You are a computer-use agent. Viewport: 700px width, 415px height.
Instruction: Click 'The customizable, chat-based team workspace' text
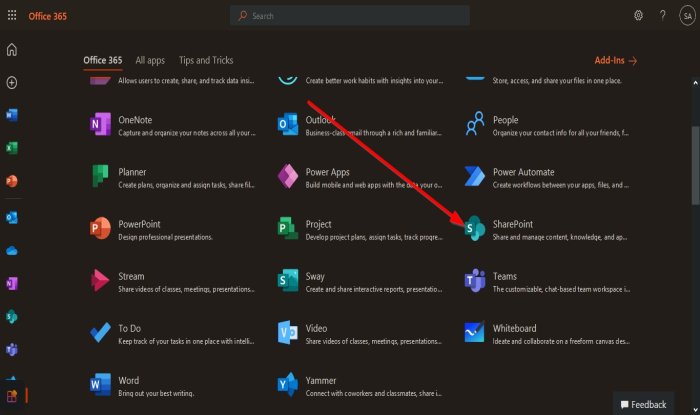pyautogui.click(x=562, y=289)
